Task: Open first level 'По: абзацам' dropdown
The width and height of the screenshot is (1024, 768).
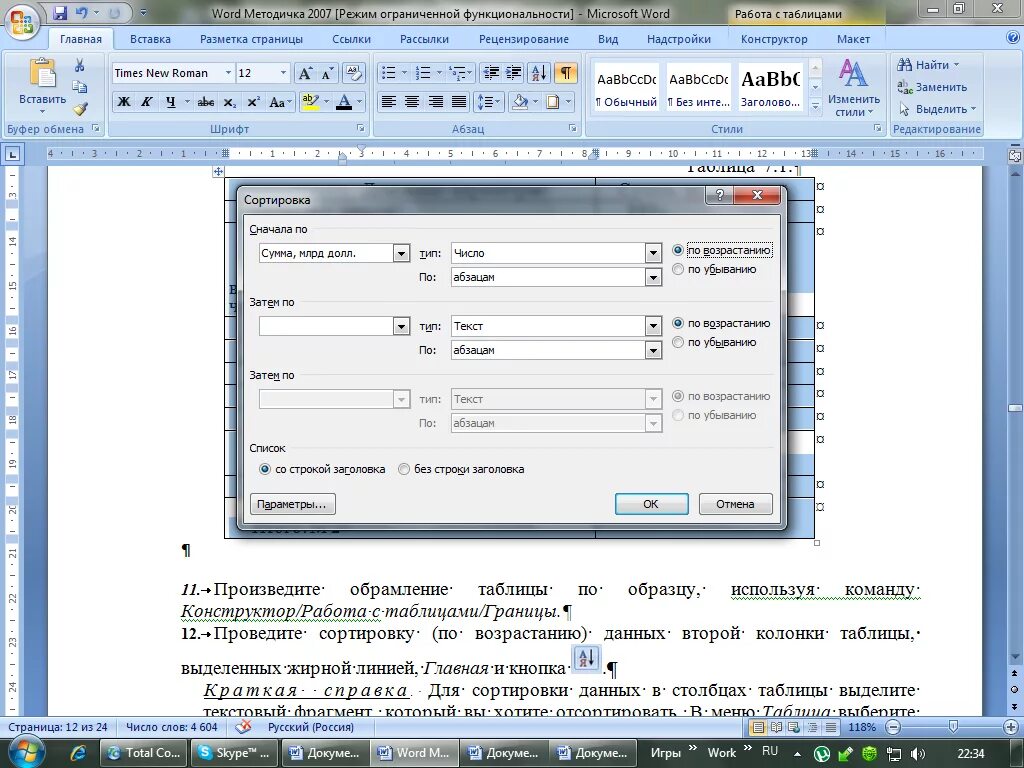Action: tap(653, 278)
